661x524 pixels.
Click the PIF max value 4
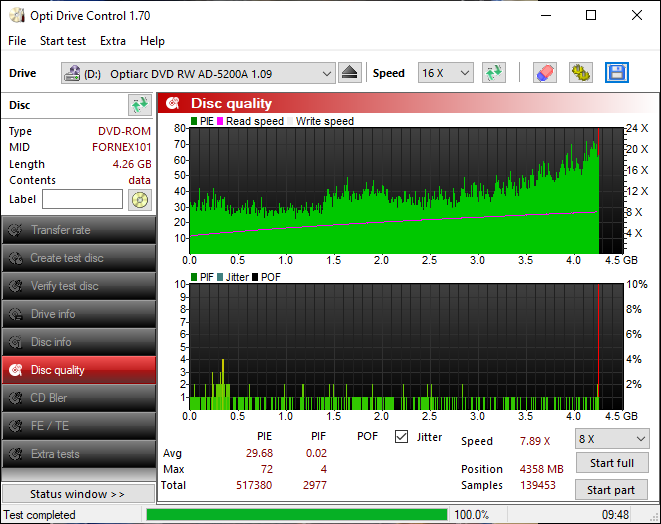[323, 469]
